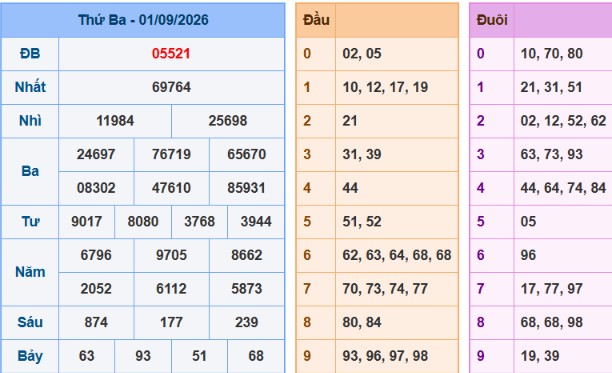Click Đuôi row 4 values "44, 64, 74, 84"

(563, 188)
